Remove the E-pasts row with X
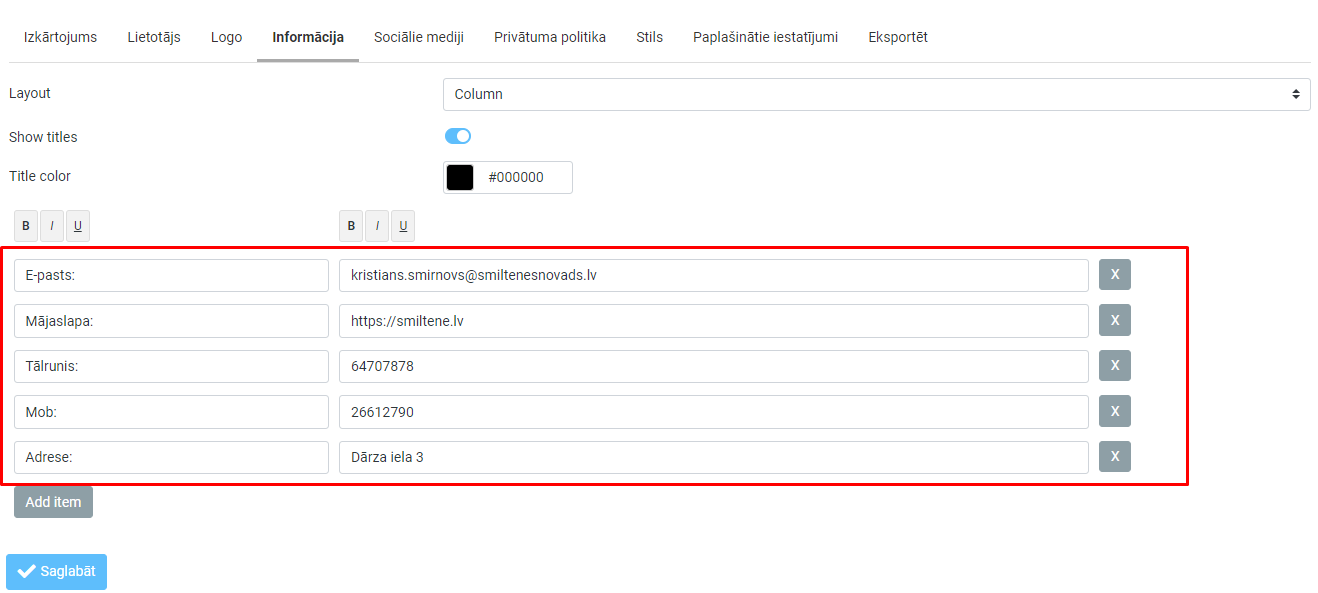Screen dimensions: 1318x593 pyautogui.click(x=1114, y=275)
